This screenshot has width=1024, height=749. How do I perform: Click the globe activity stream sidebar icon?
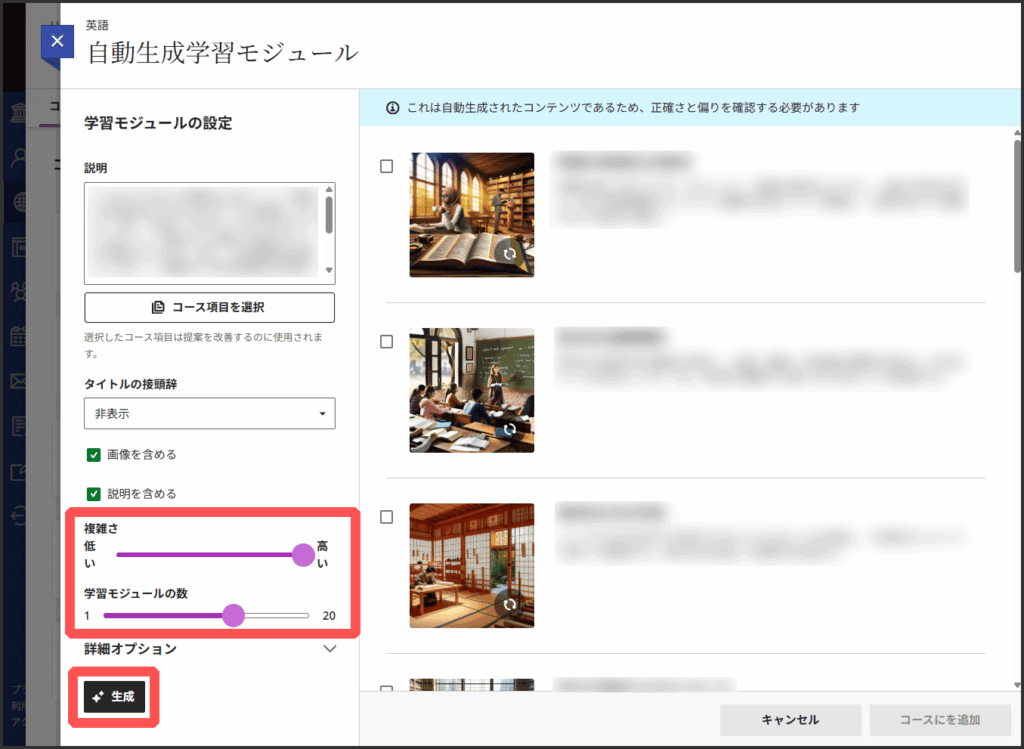pyautogui.click(x=19, y=202)
